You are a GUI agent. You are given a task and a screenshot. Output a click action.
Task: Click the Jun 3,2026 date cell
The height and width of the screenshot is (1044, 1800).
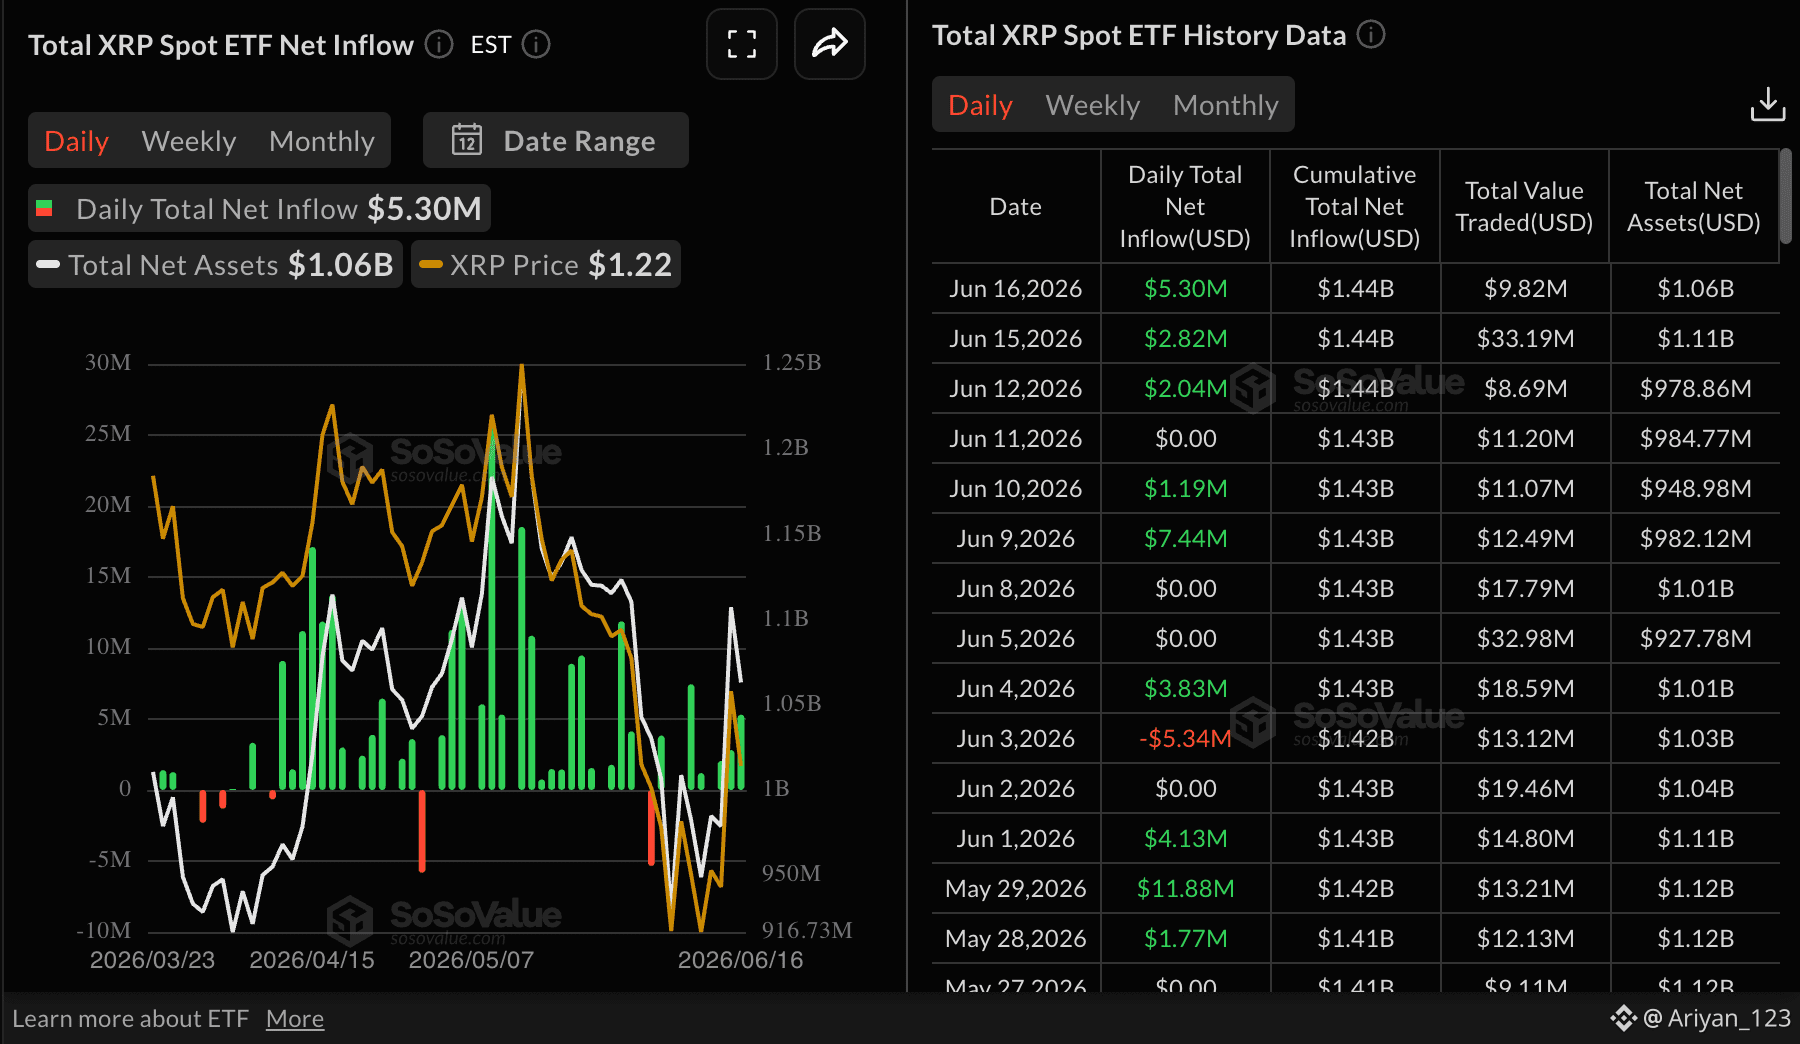(1016, 739)
